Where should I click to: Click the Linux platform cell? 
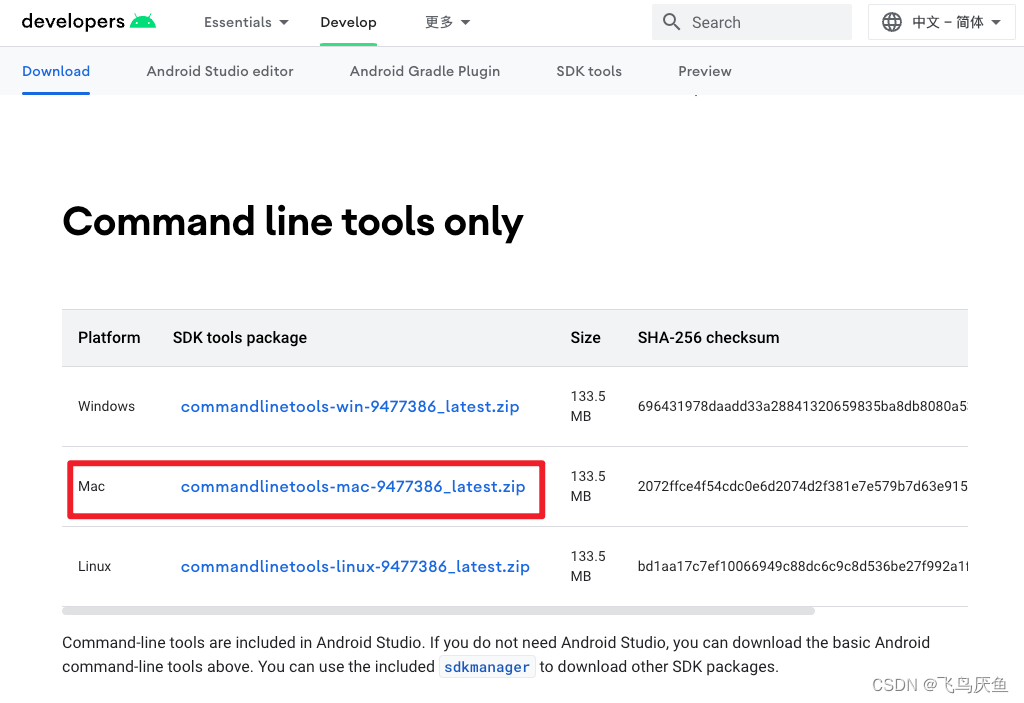[x=95, y=566]
